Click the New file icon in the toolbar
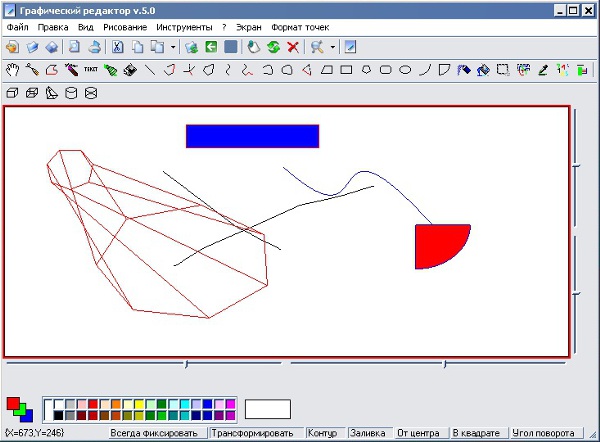This screenshot has width=600, height=442. coord(13,47)
